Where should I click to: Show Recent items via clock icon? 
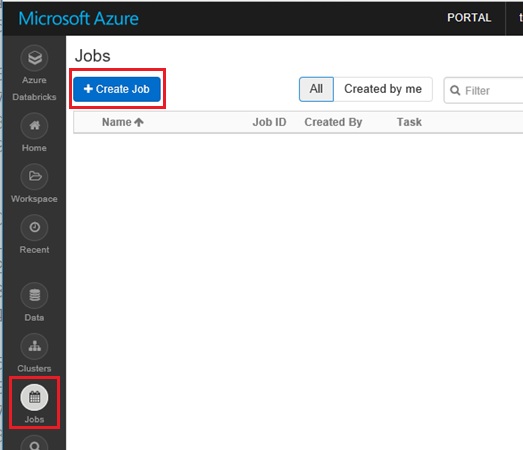(x=34, y=227)
